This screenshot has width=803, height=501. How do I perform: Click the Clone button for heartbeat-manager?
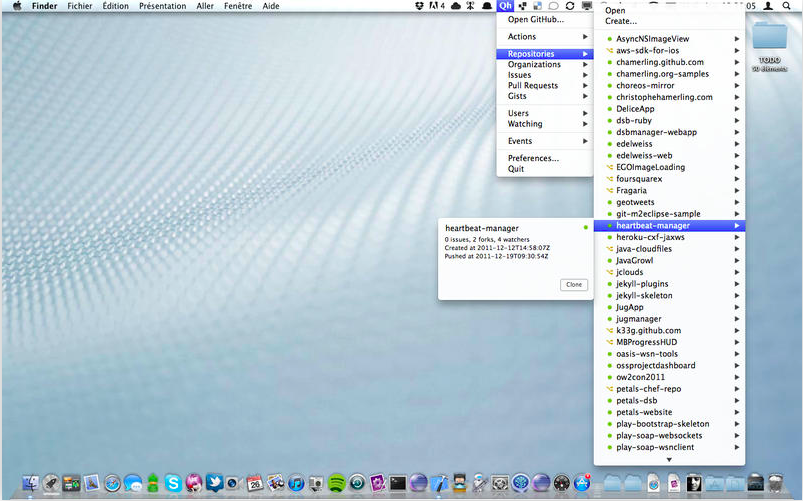(574, 284)
